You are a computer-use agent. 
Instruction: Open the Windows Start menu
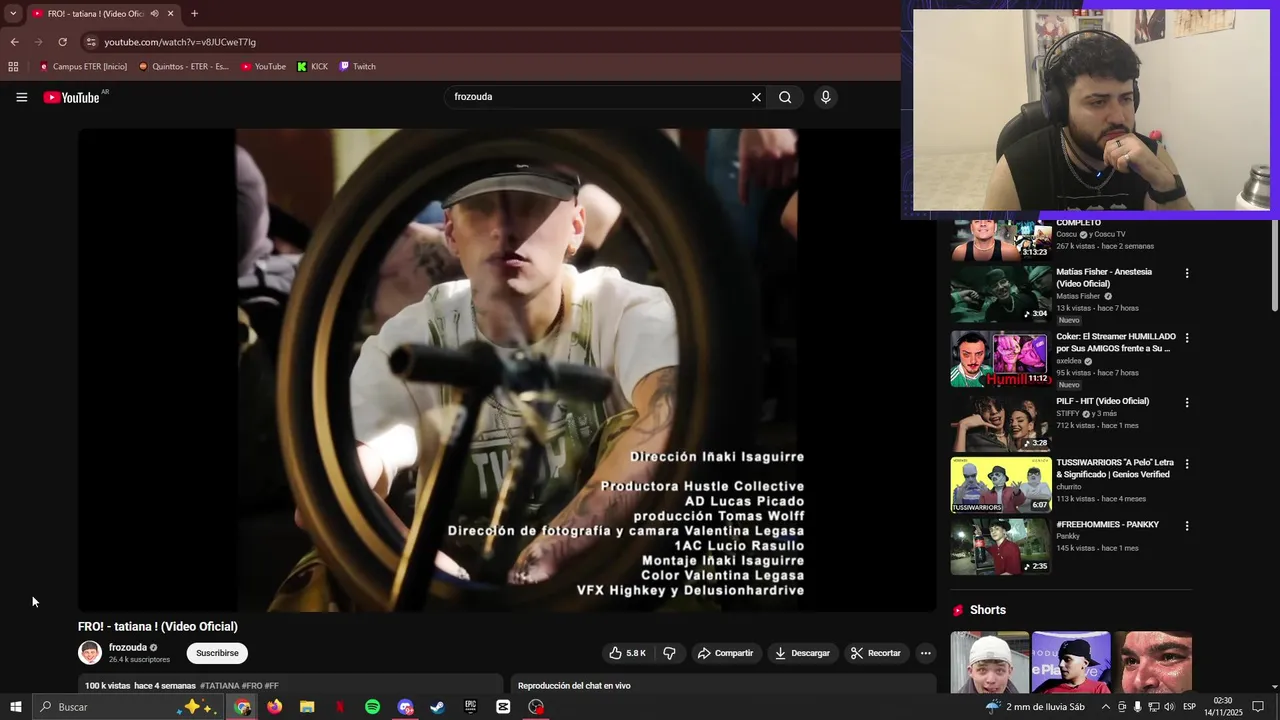(x=15, y=707)
